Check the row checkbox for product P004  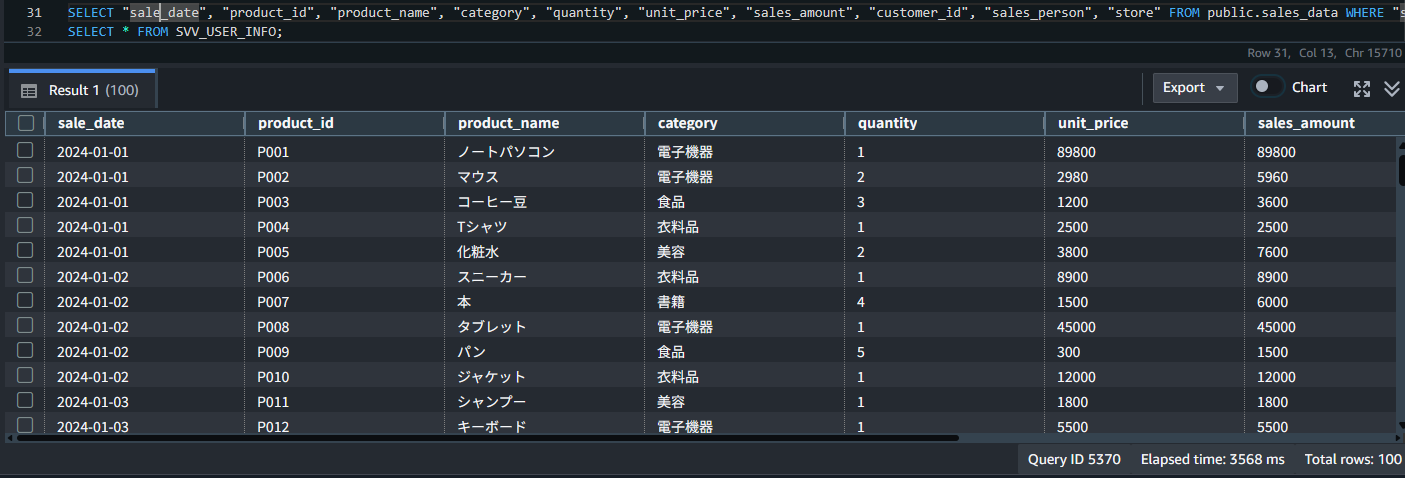pos(25,226)
